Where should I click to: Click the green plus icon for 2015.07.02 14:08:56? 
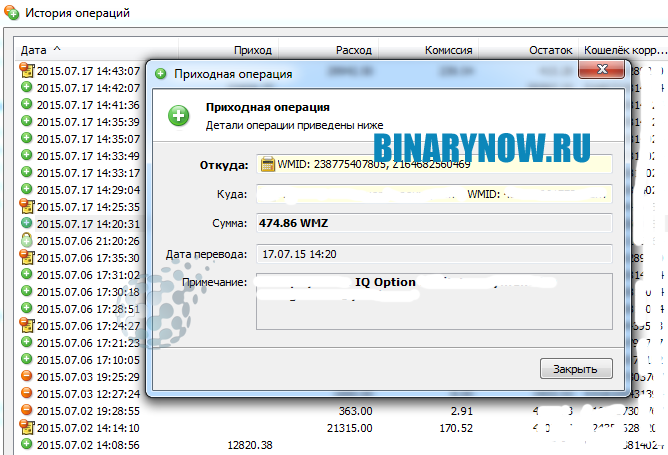26,444
